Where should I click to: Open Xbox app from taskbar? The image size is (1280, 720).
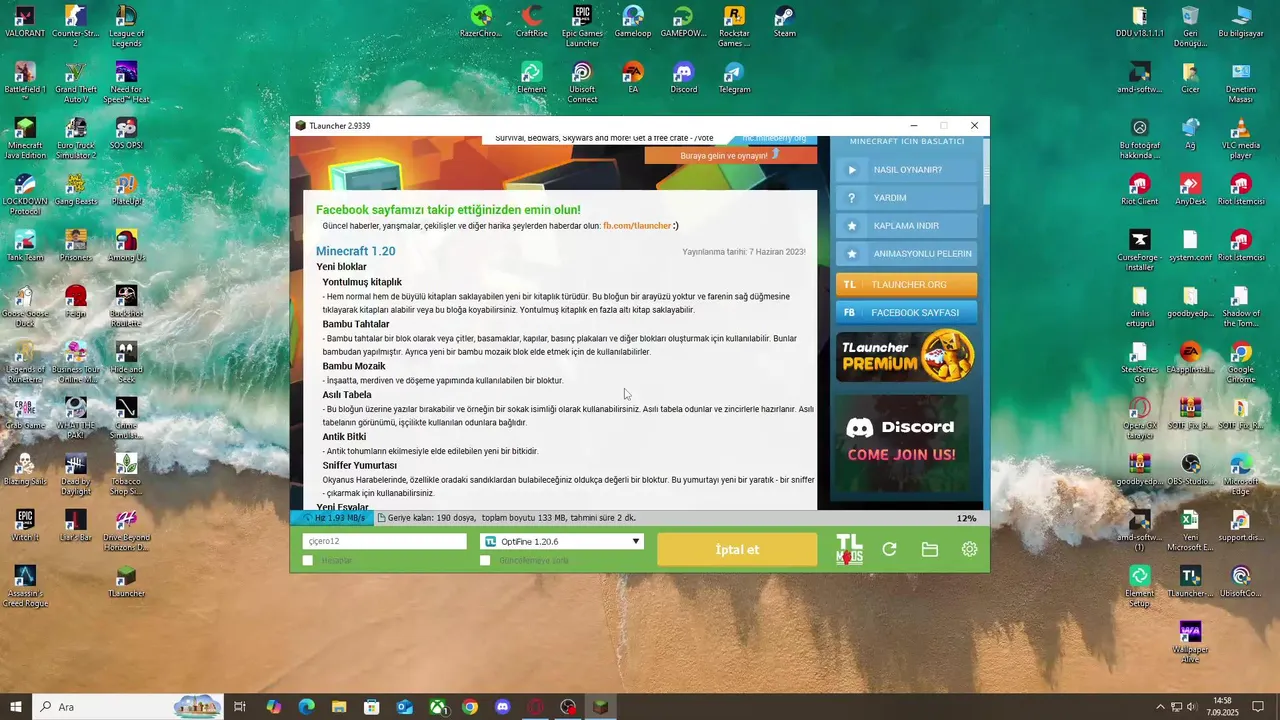pyautogui.click(x=437, y=707)
